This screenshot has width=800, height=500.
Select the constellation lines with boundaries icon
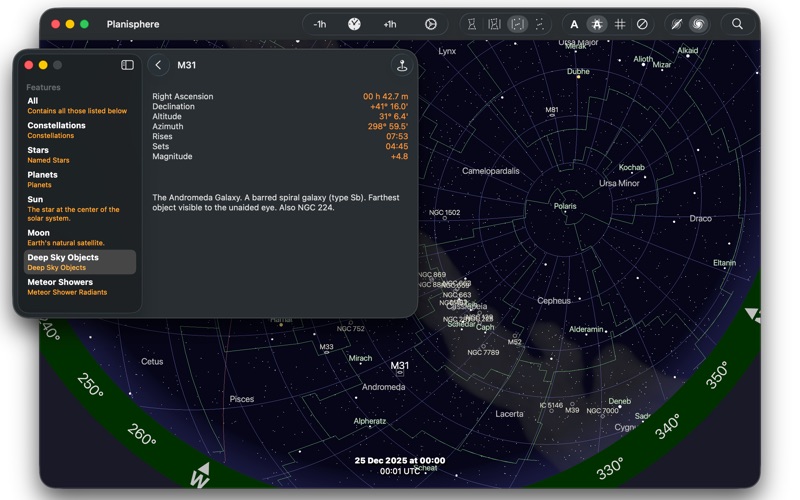[494, 24]
